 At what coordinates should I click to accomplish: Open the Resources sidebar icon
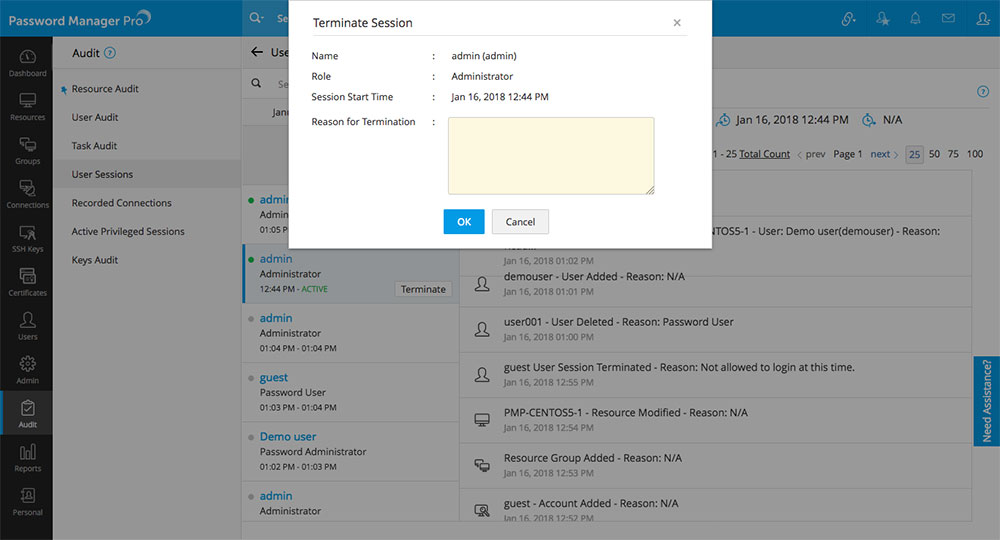pyautogui.click(x=27, y=106)
